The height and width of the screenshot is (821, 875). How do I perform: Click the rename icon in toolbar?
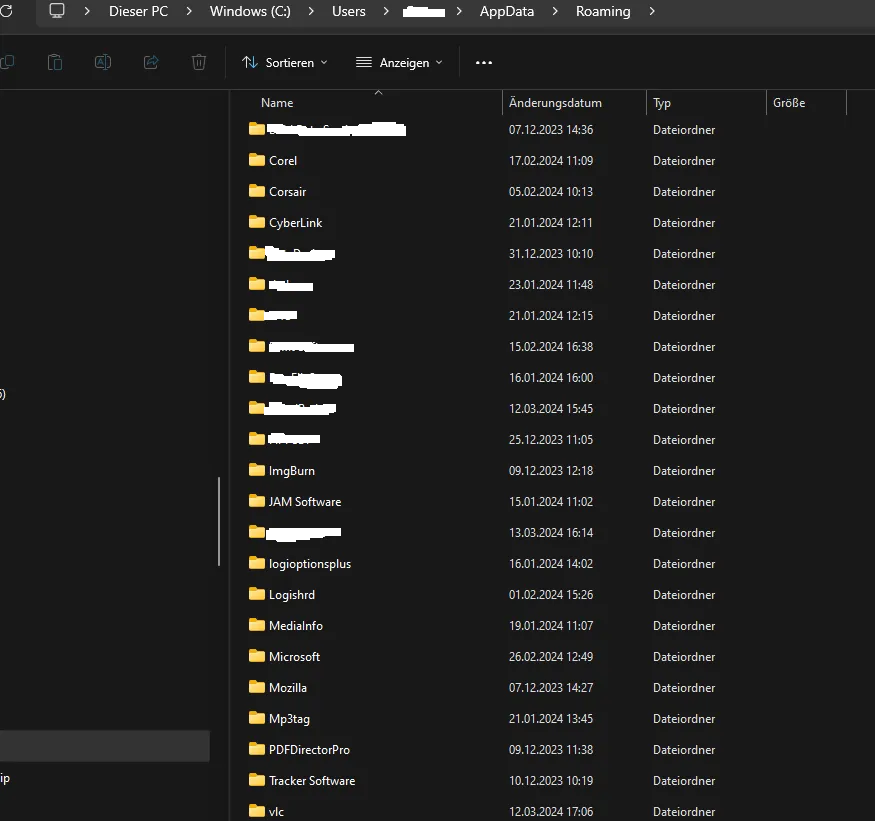point(103,62)
